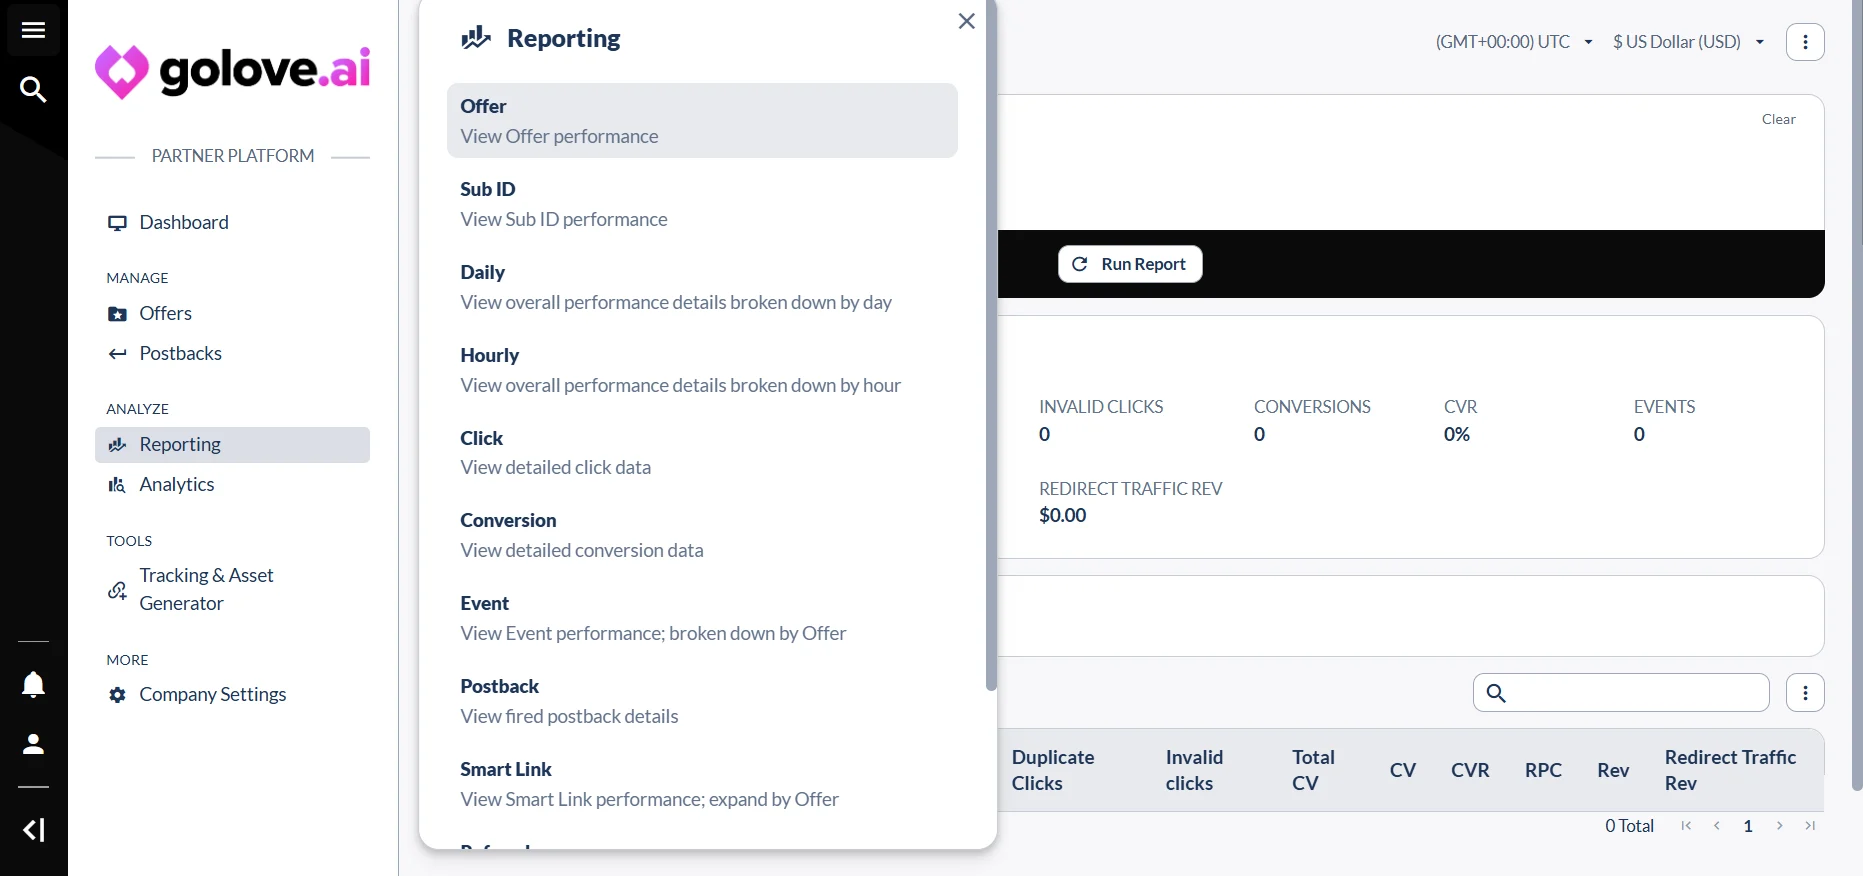This screenshot has width=1863, height=876.
Task: Sort by Duplicate Clicks column
Action: [x=1053, y=770]
